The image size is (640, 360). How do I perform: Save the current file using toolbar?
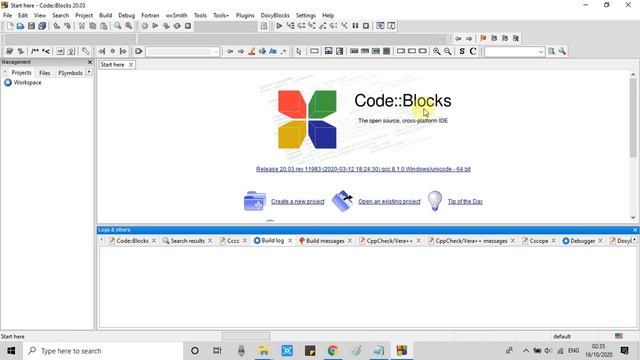[x=31, y=26]
